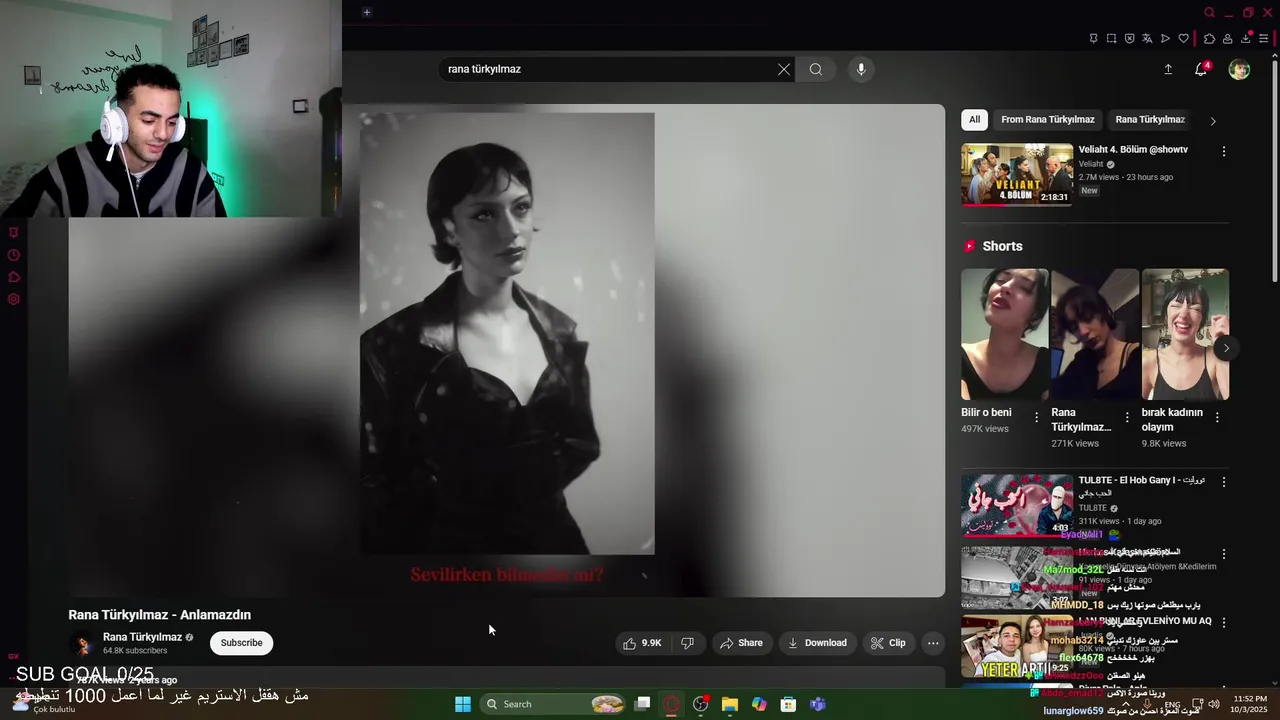The width and height of the screenshot is (1280, 720).
Task: Open taskbar clock showing 11:52 PM
Action: (x=1250, y=704)
